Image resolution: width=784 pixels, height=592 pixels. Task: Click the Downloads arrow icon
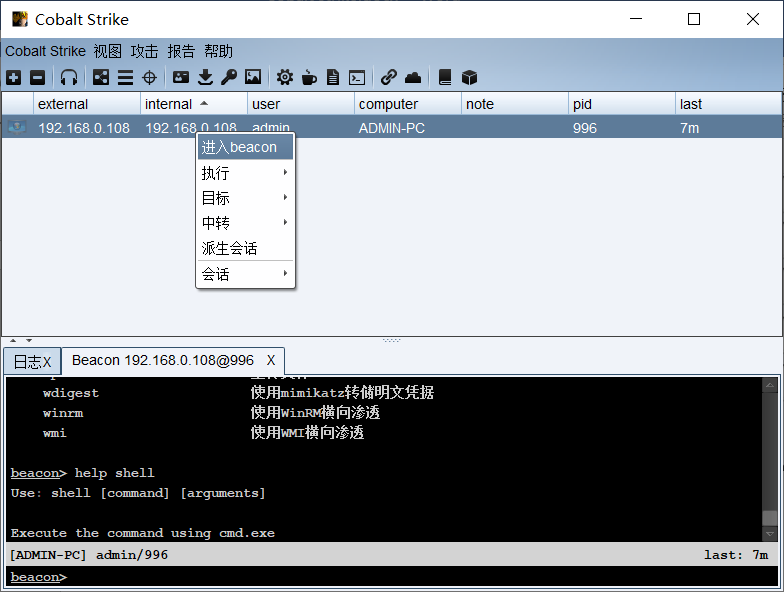(205, 77)
